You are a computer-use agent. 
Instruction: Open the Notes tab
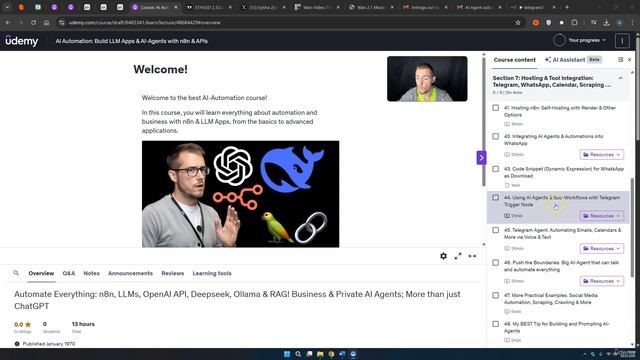tap(91, 273)
